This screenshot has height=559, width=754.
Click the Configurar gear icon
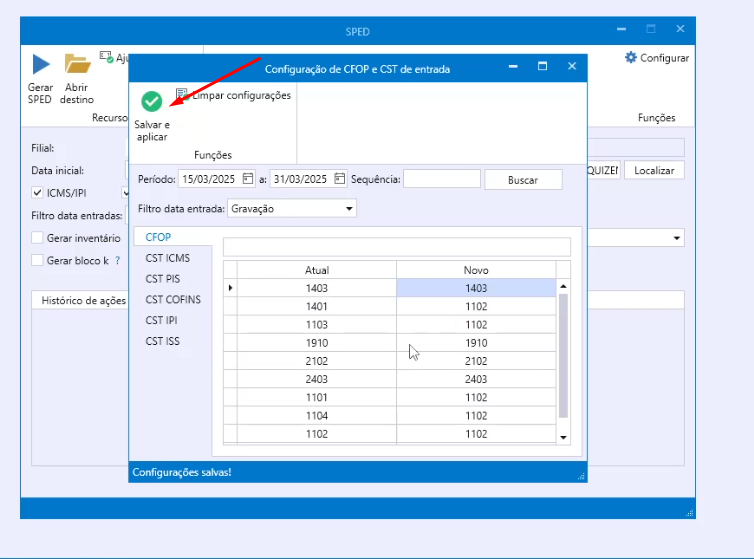(631, 58)
